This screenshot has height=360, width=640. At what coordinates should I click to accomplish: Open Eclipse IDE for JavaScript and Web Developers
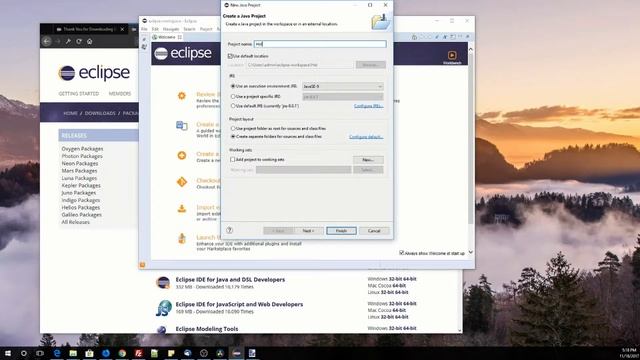coord(239,304)
